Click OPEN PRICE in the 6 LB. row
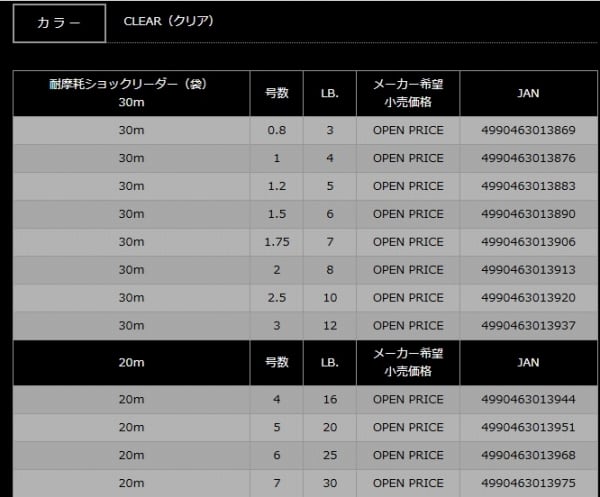Viewport: 600px width, 497px height. [x=408, y=214]
